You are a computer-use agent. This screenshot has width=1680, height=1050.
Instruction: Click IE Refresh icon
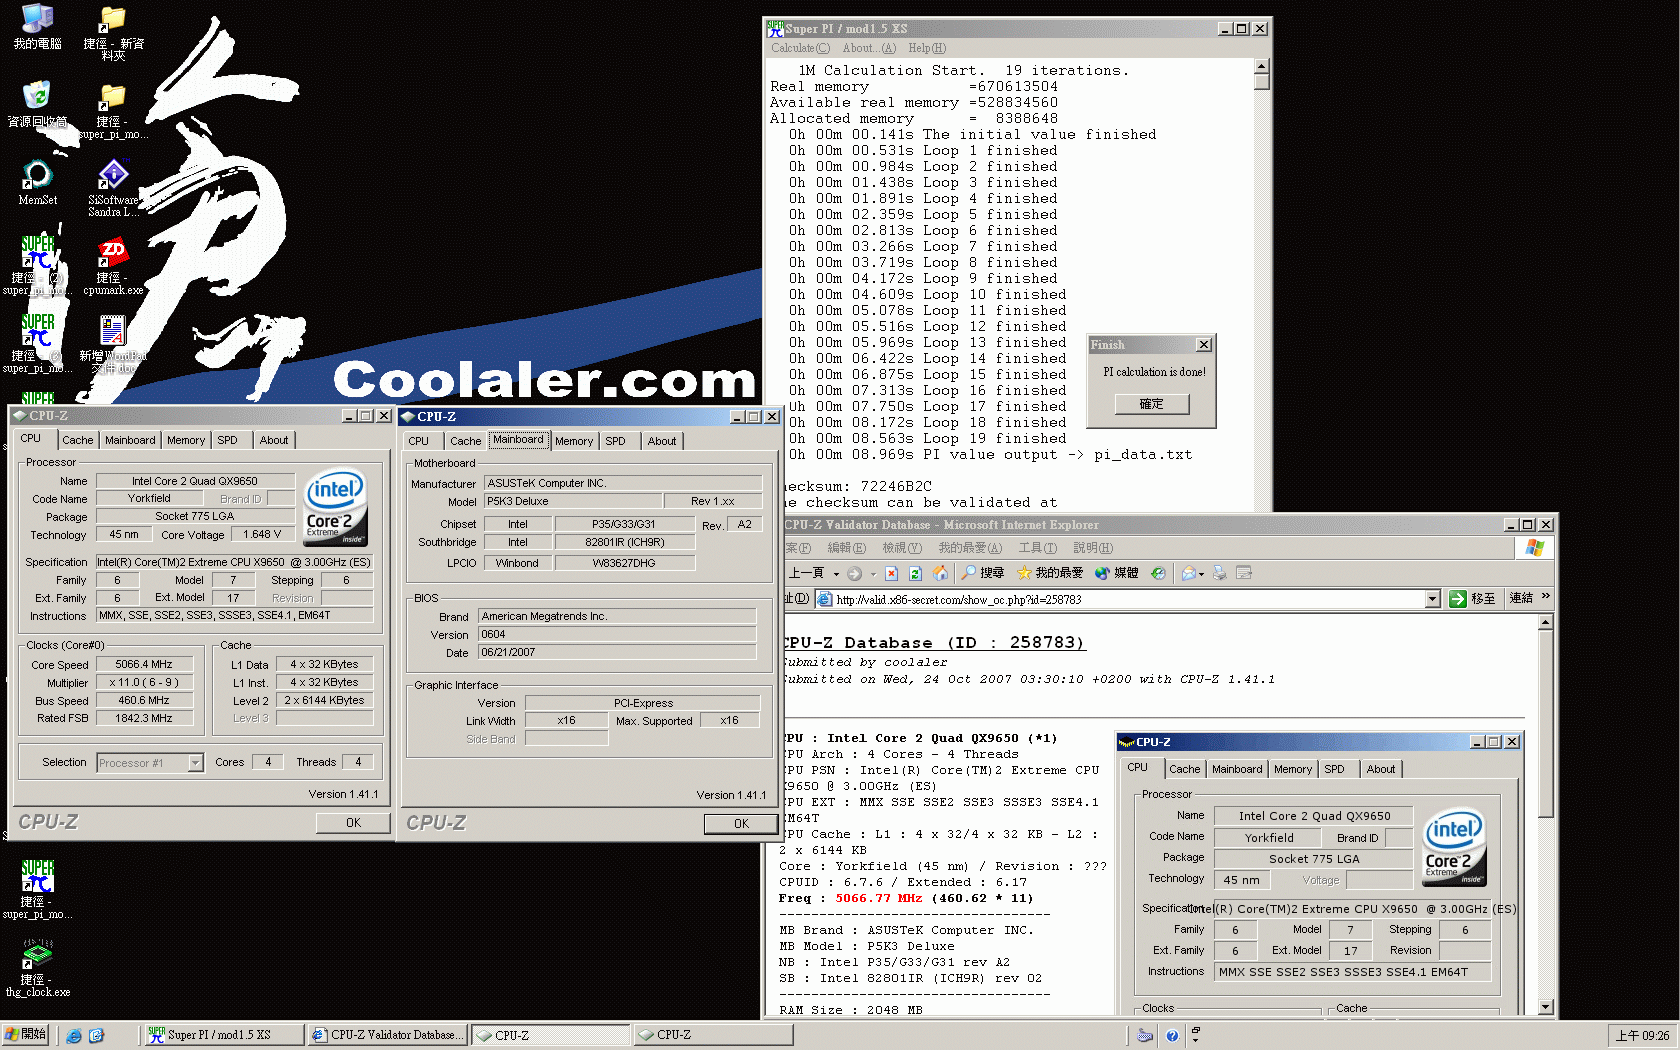(915, 573)
